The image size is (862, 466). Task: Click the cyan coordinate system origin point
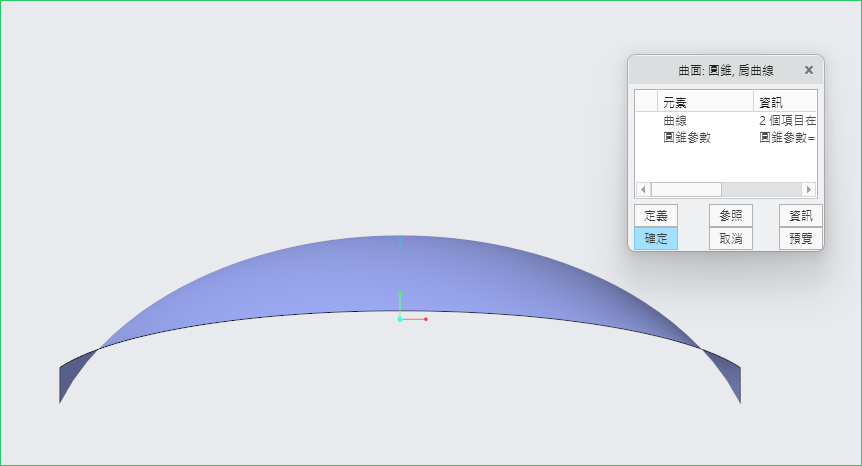pyautogui.click(x=400, y=319)
